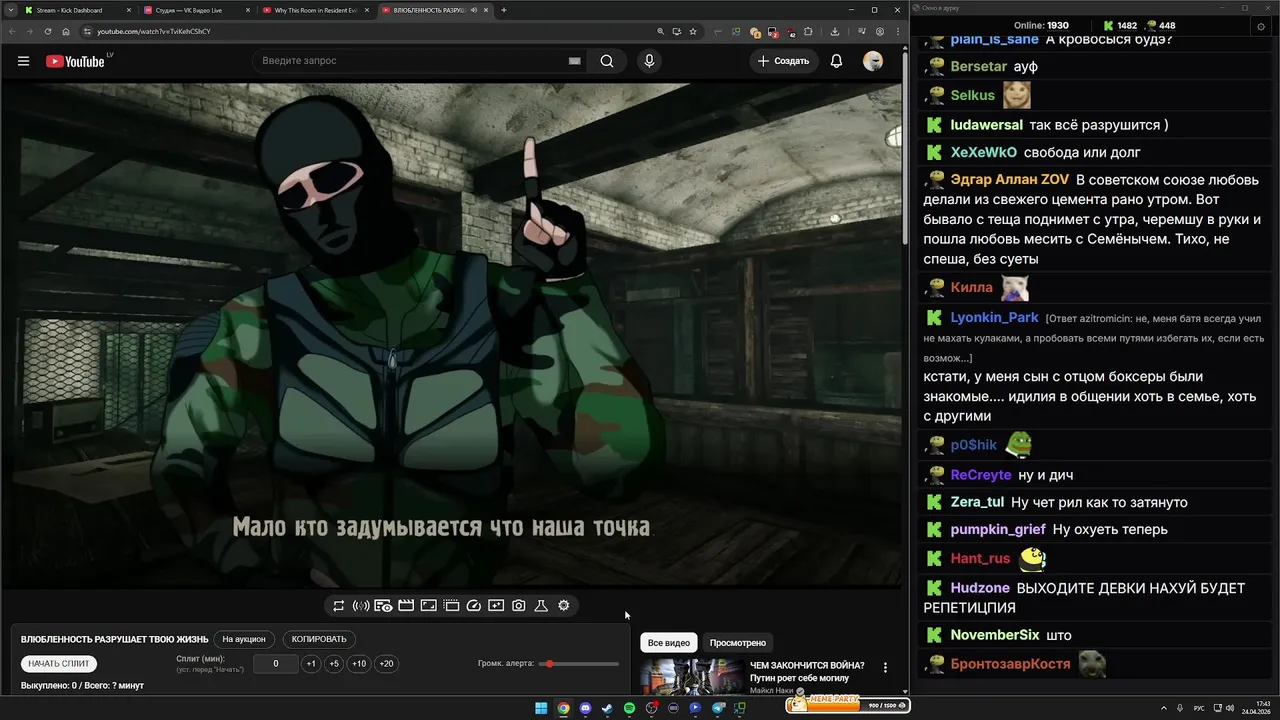Open the YouTube hamburger guide menu
1280x720 pixels.
coord(23,61)
